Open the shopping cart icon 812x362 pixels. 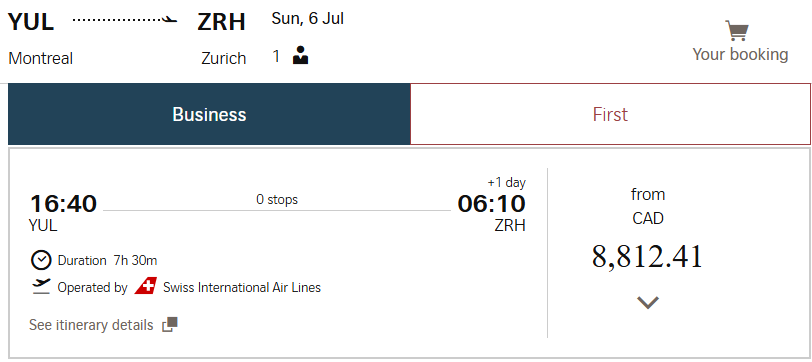coord(736,31)
